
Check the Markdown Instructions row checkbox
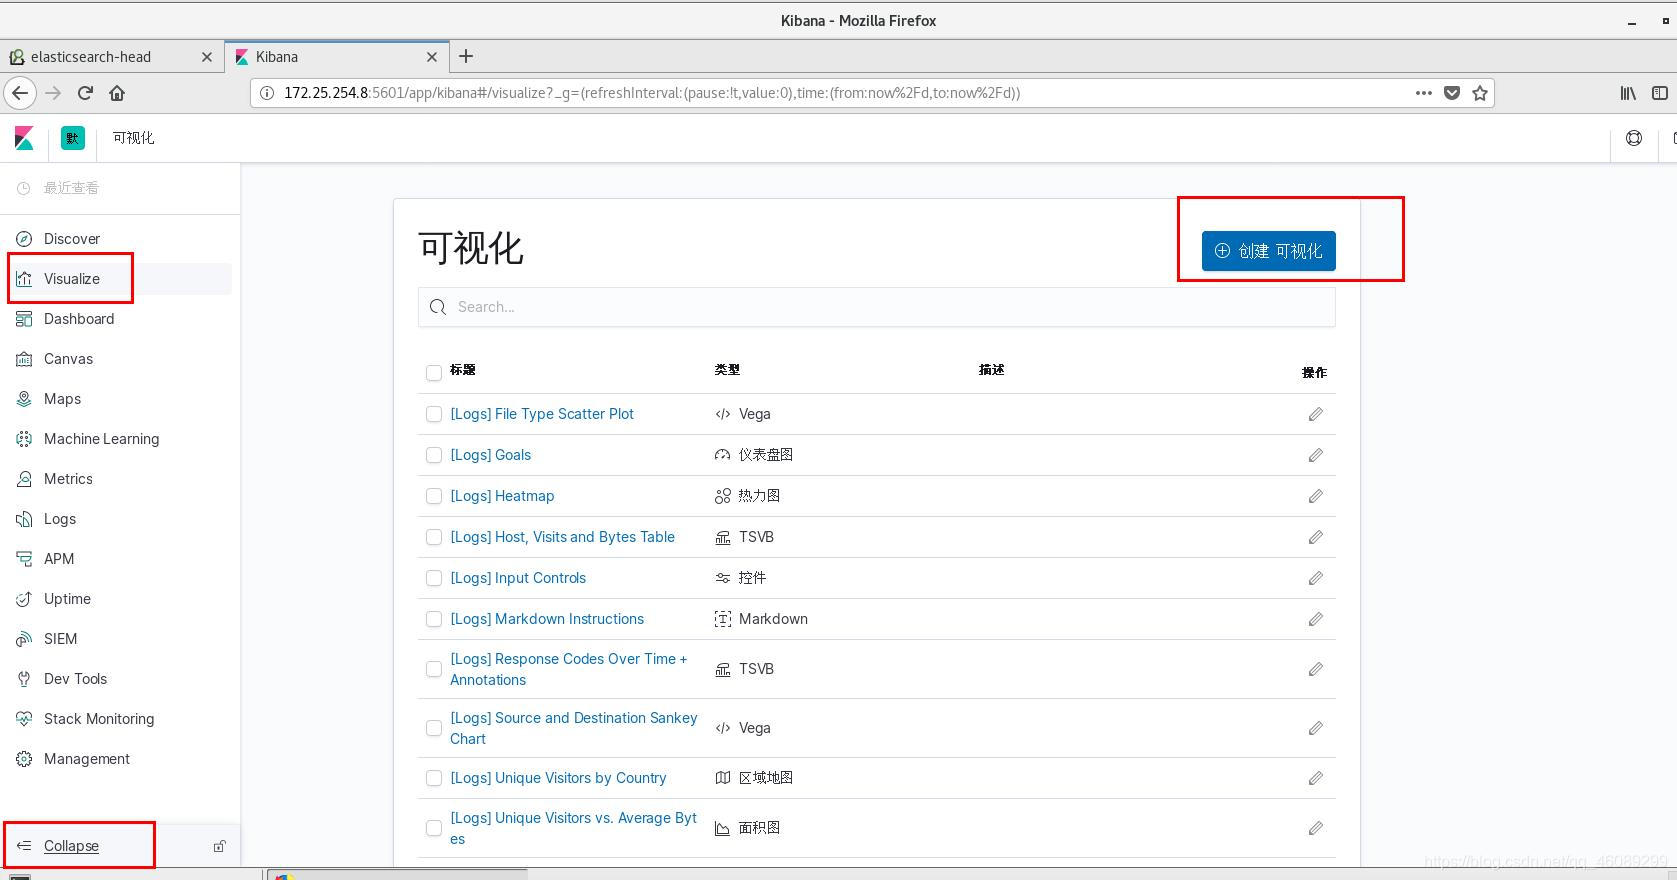pos(434,619)
